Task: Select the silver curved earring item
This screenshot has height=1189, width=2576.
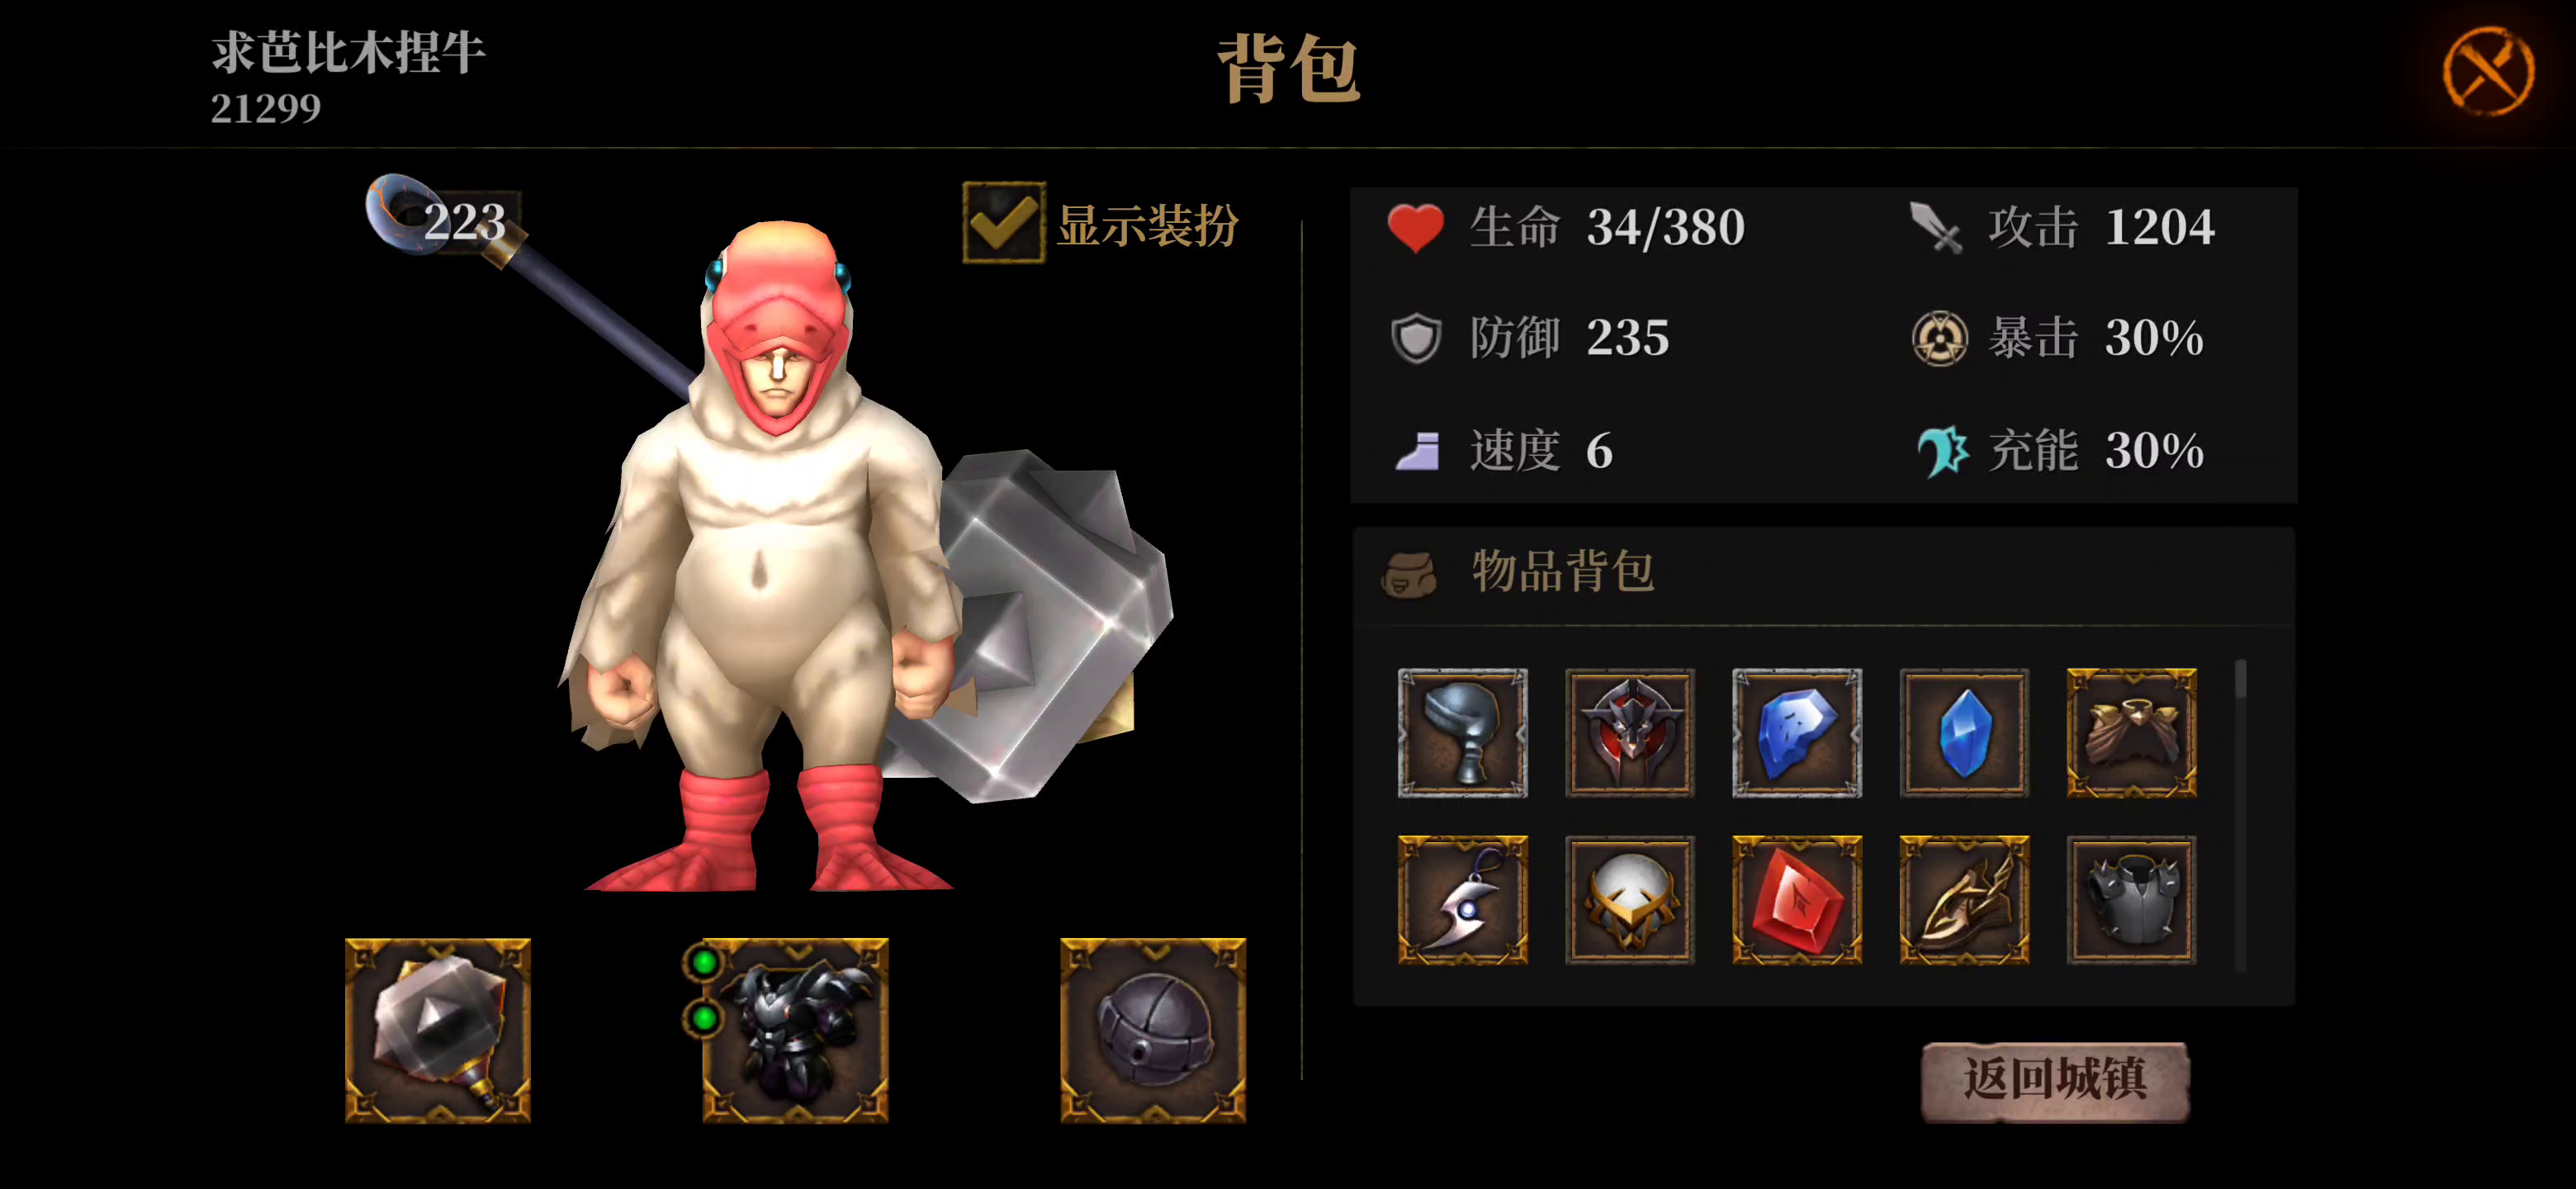Action: 1462,900
